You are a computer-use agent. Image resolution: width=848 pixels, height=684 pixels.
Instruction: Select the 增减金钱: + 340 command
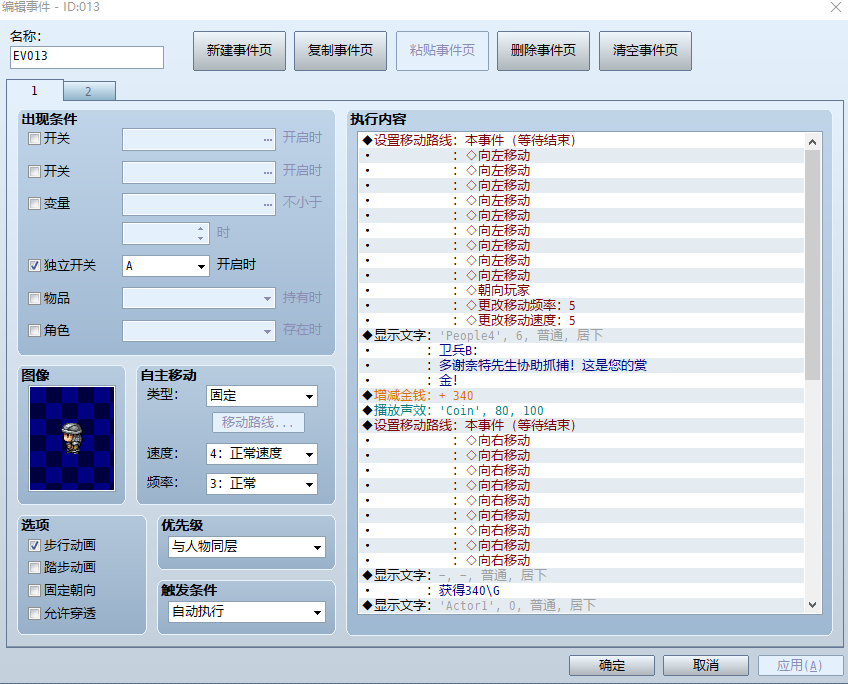click(581, 396)
